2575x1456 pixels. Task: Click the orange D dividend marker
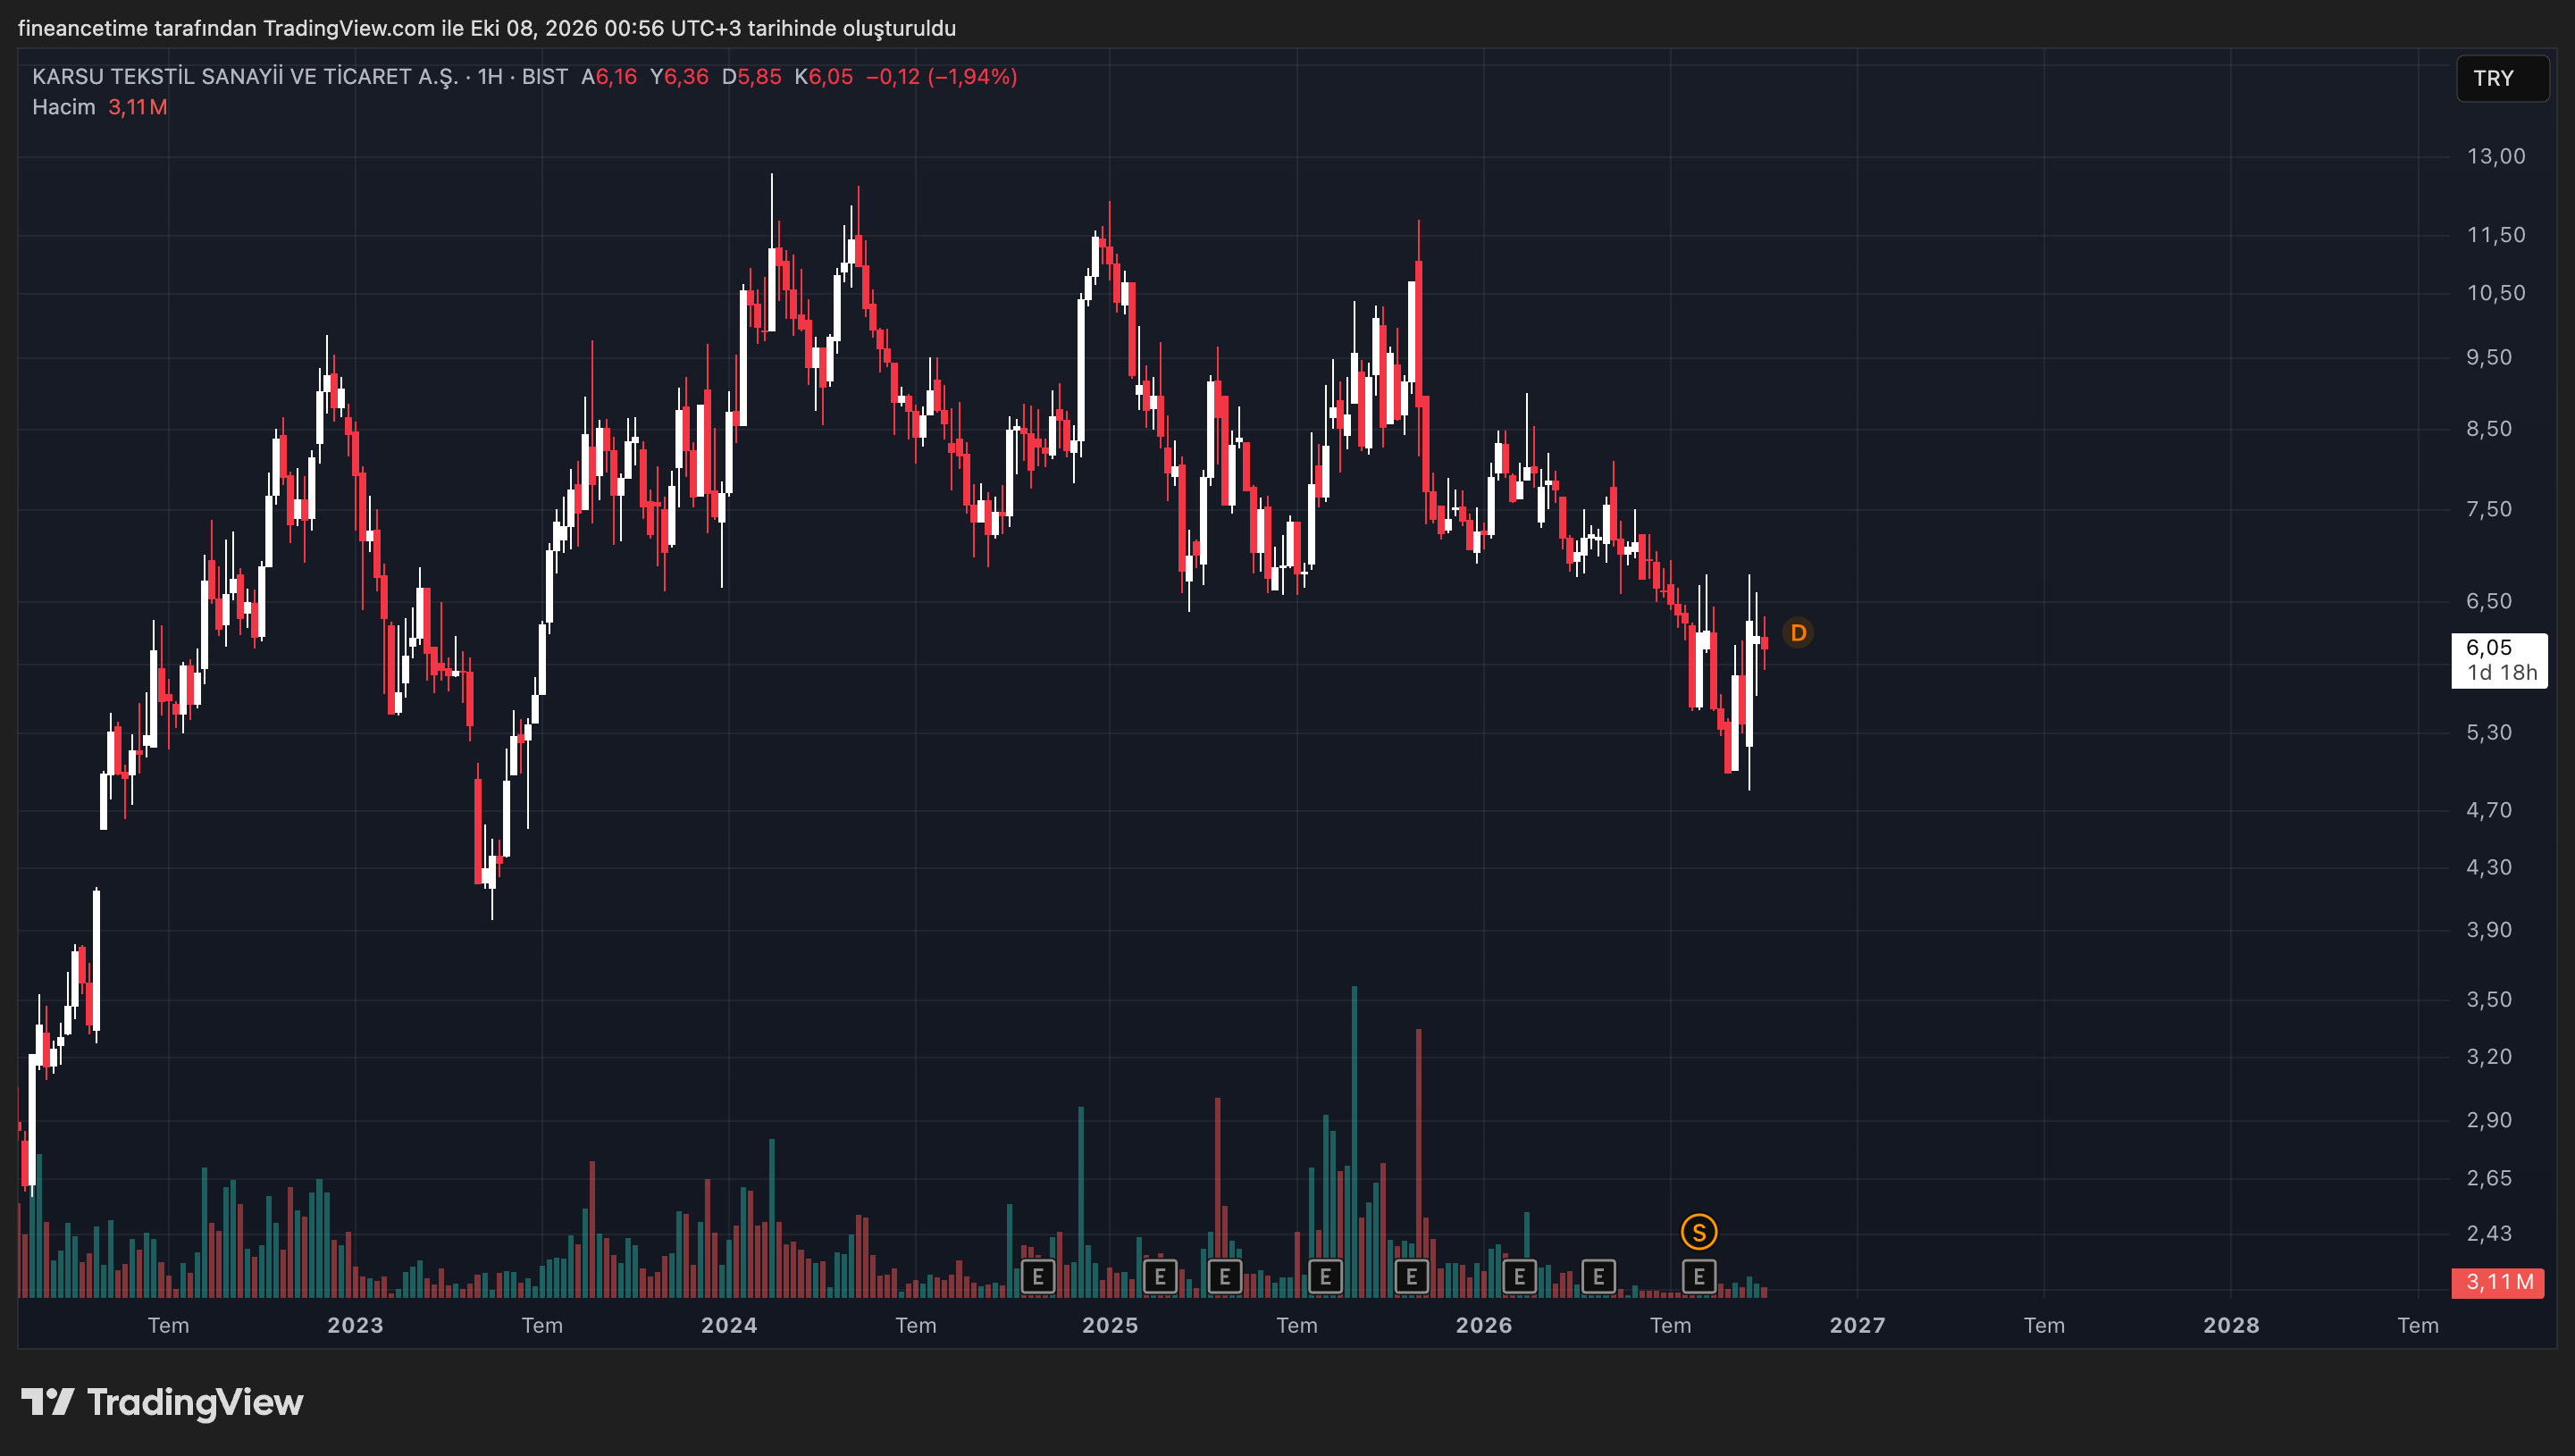[1798, 633]
